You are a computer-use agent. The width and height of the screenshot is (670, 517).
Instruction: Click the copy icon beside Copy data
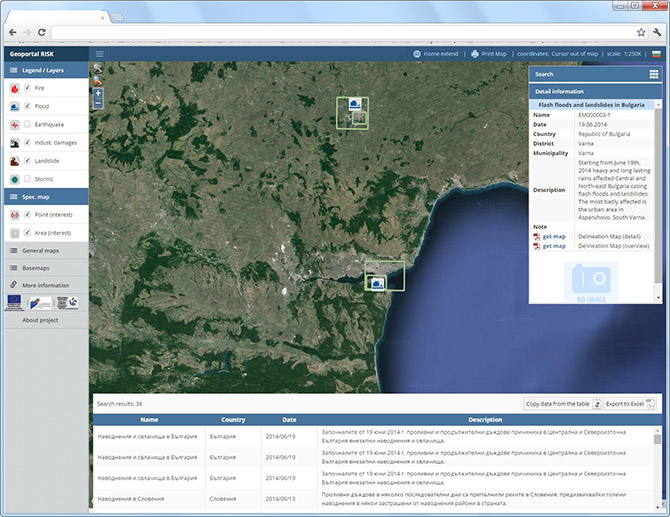pos(598,404)
